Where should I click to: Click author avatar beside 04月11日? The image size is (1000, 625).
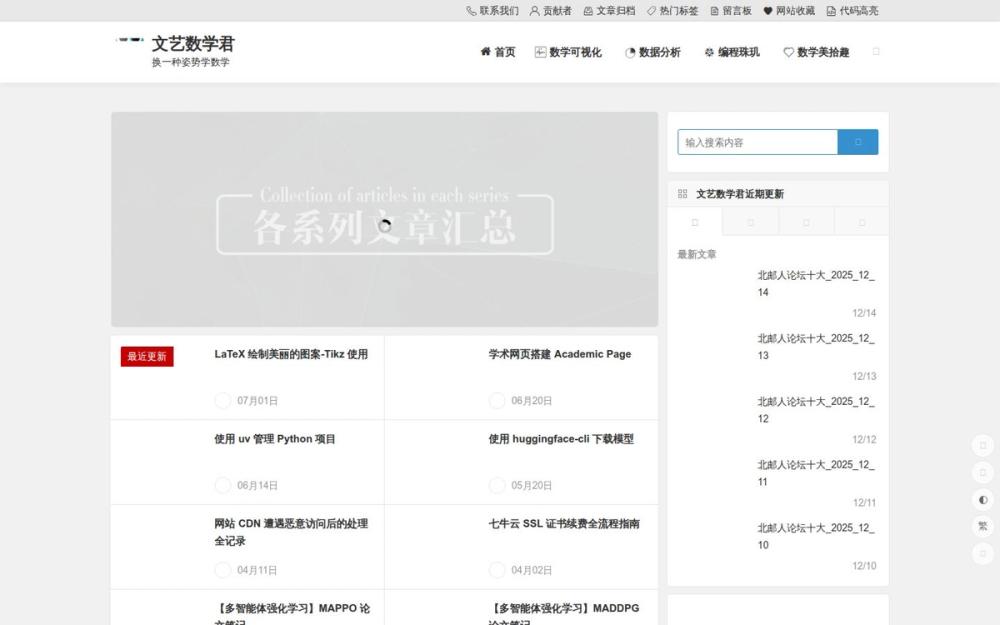coord(223,570)
